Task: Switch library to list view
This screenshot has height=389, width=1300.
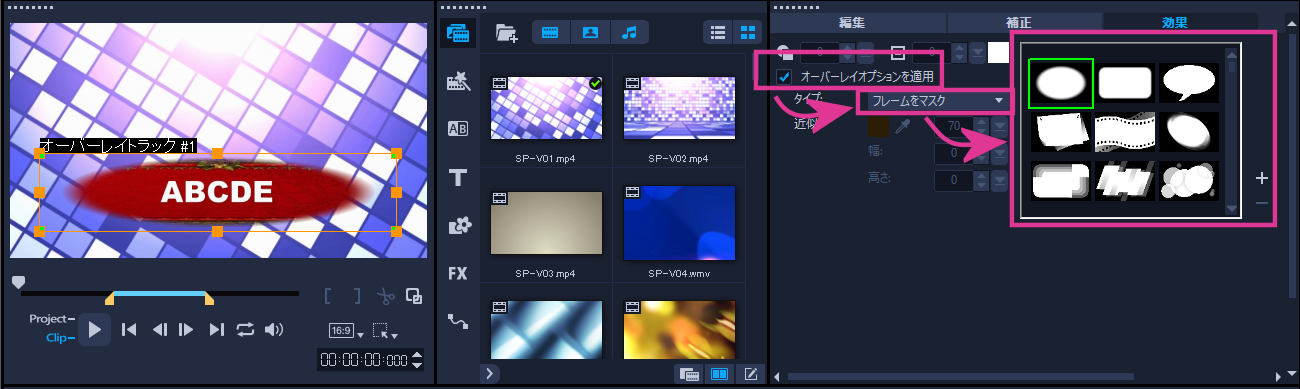Action: pyautogui.click(x=717, y=32)
